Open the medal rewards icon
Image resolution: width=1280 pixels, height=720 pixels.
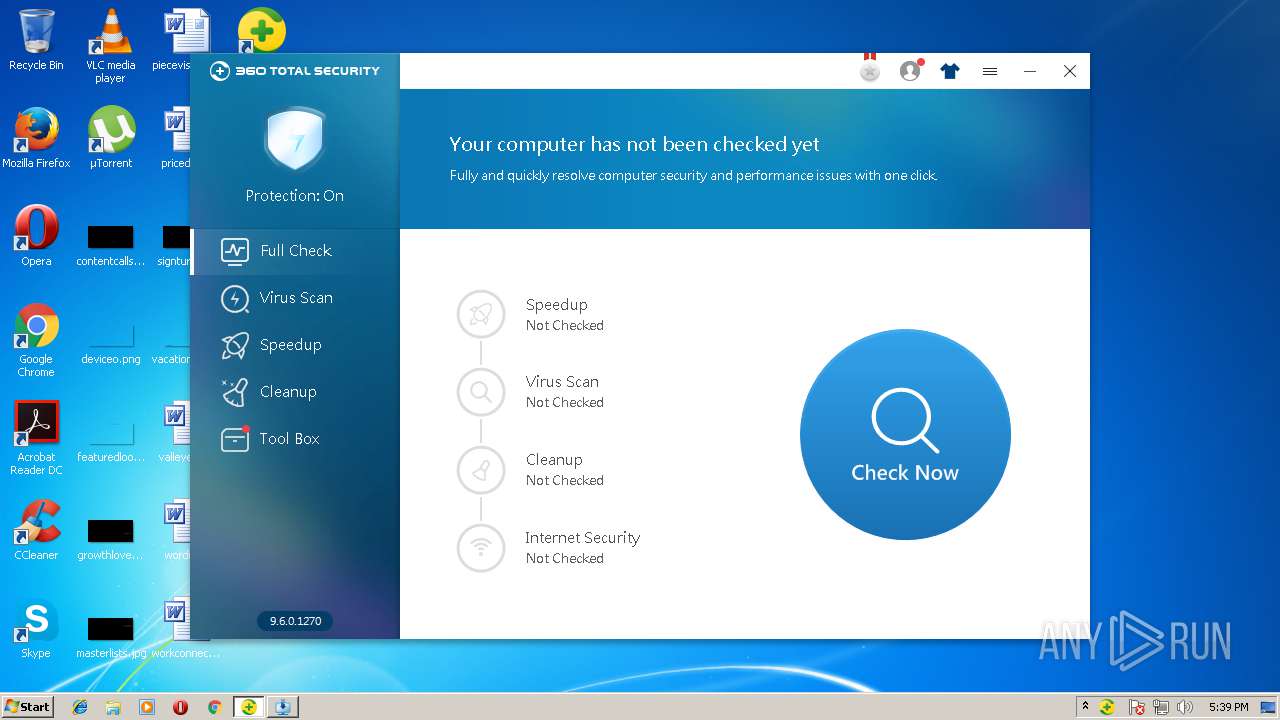(x=870, y=69)
